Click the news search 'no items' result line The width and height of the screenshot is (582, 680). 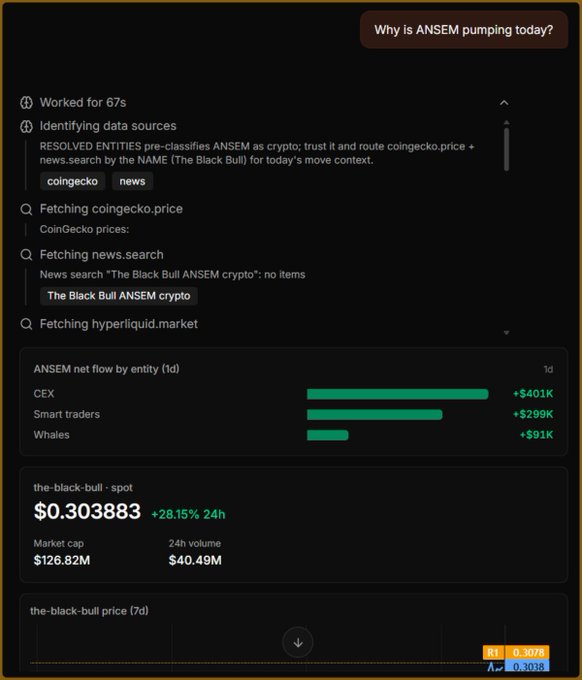point(173,275)
